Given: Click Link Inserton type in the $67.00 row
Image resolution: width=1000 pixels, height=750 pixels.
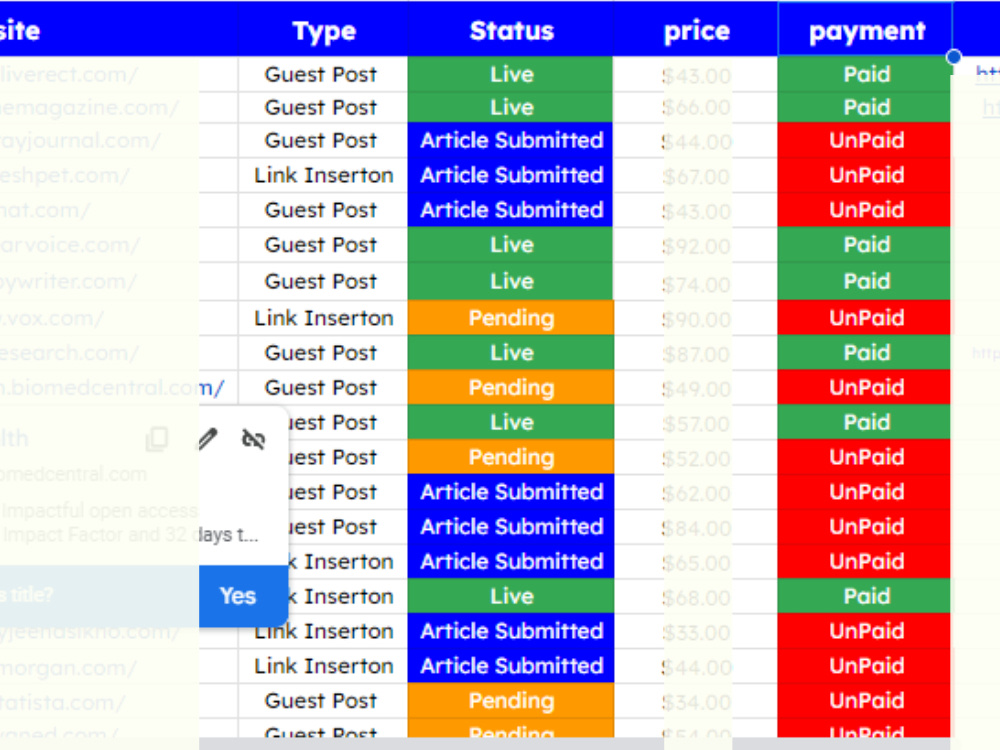Looking at the screenshot, I should (323, 175).
